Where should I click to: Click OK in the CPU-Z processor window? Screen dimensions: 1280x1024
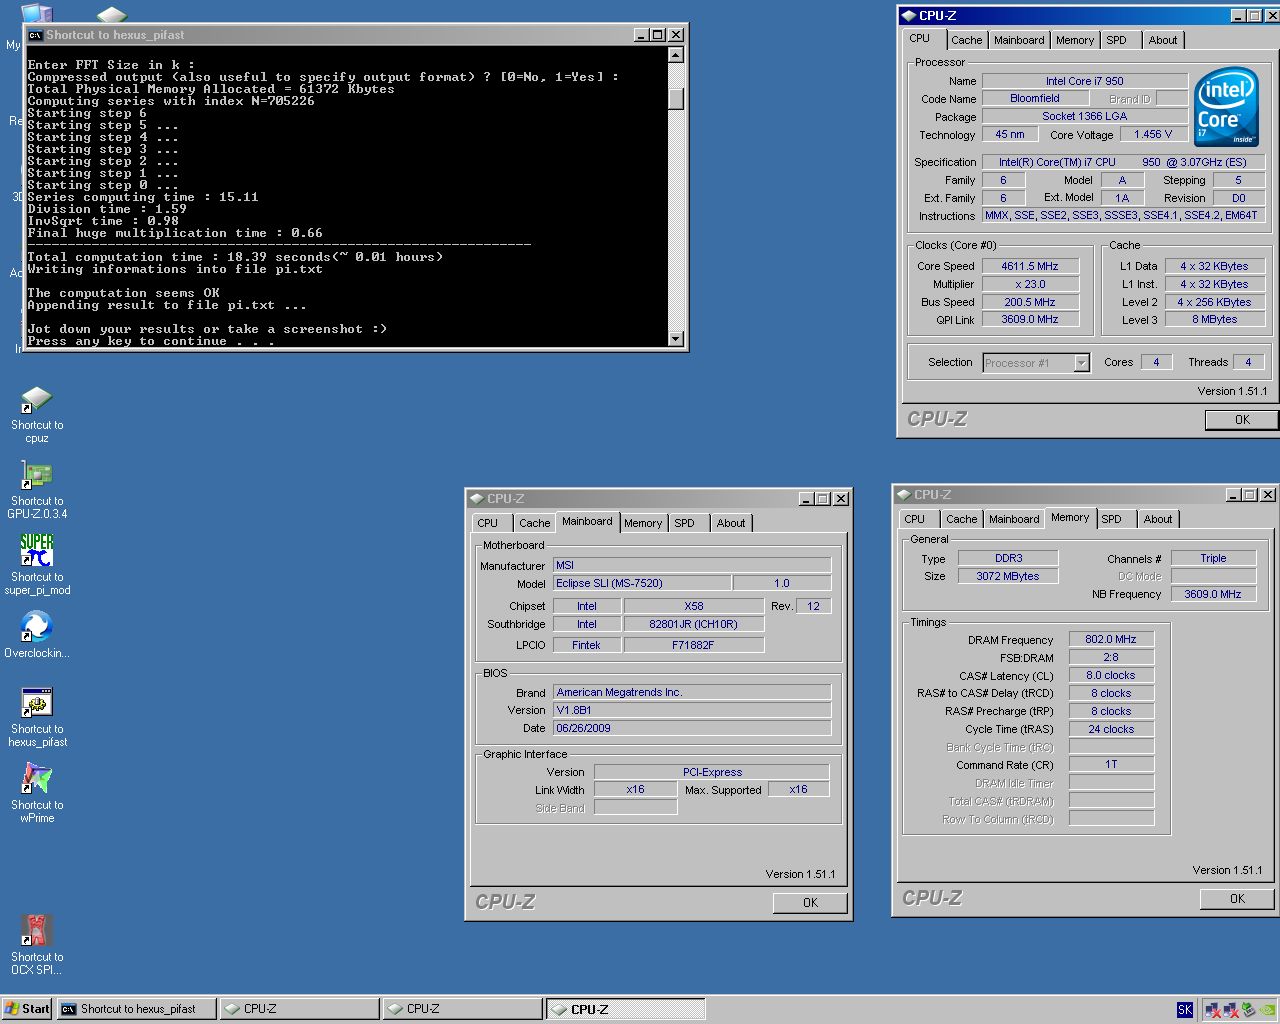coord(1241,420)
